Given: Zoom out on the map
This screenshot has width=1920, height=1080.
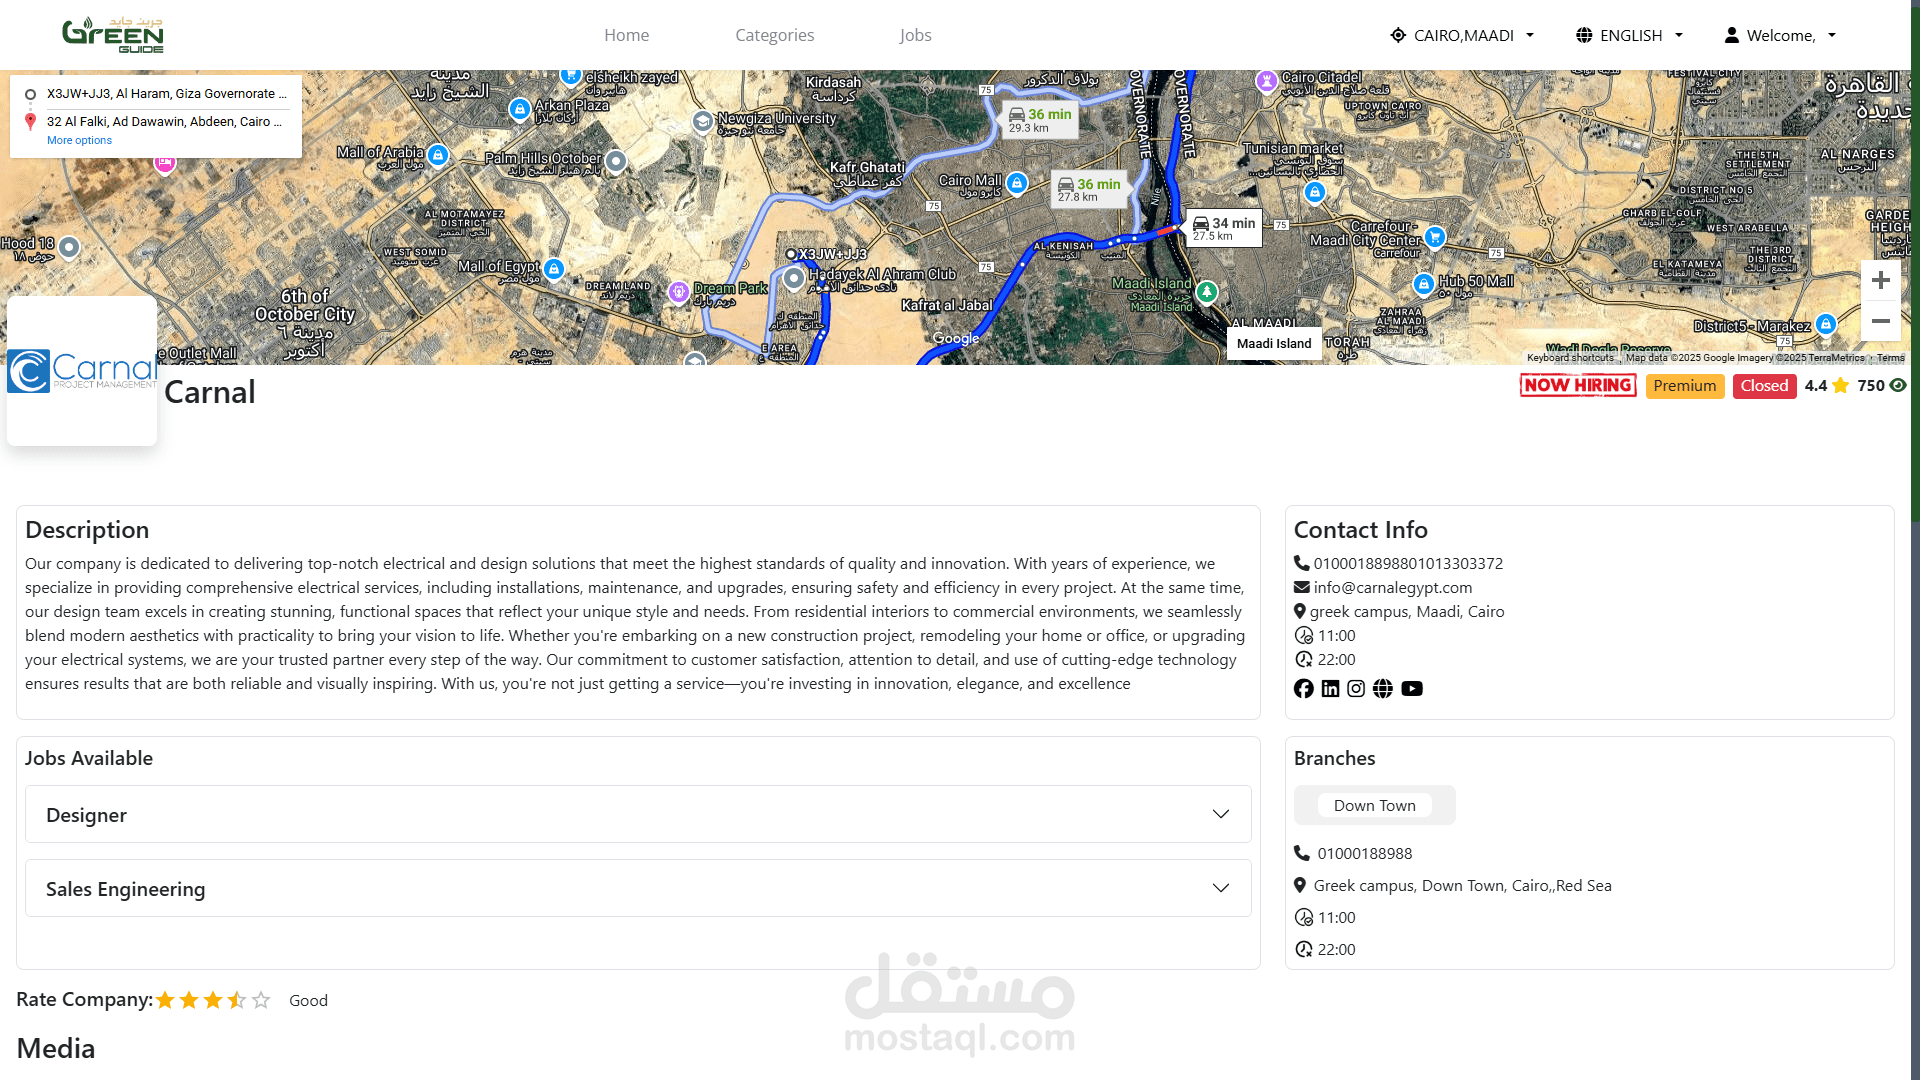Looking at the screenshot, I should pos(1880,321).
